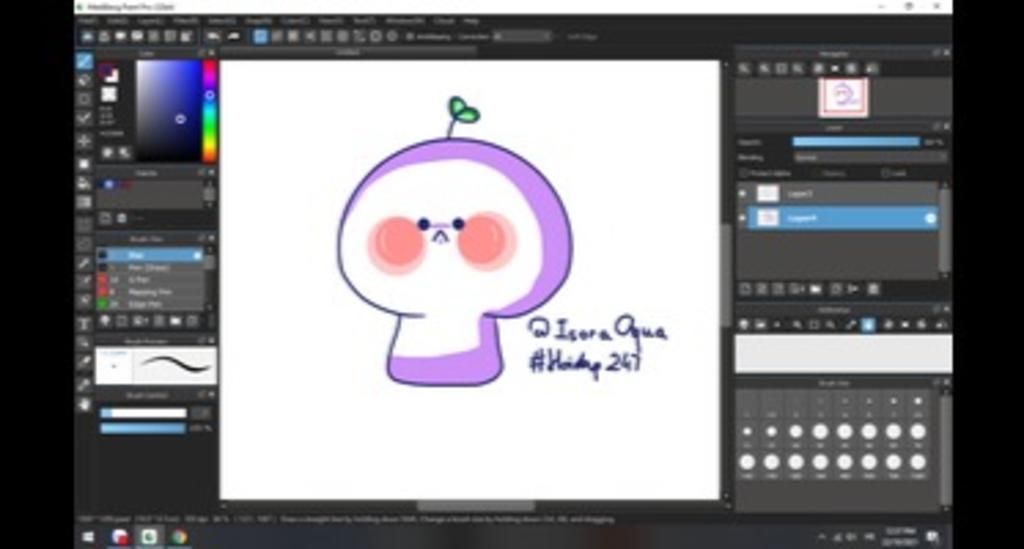The height and width of the screenshot is (549, 1024).
Task: Open the Windows Start menu
Action: click(88, 537)
